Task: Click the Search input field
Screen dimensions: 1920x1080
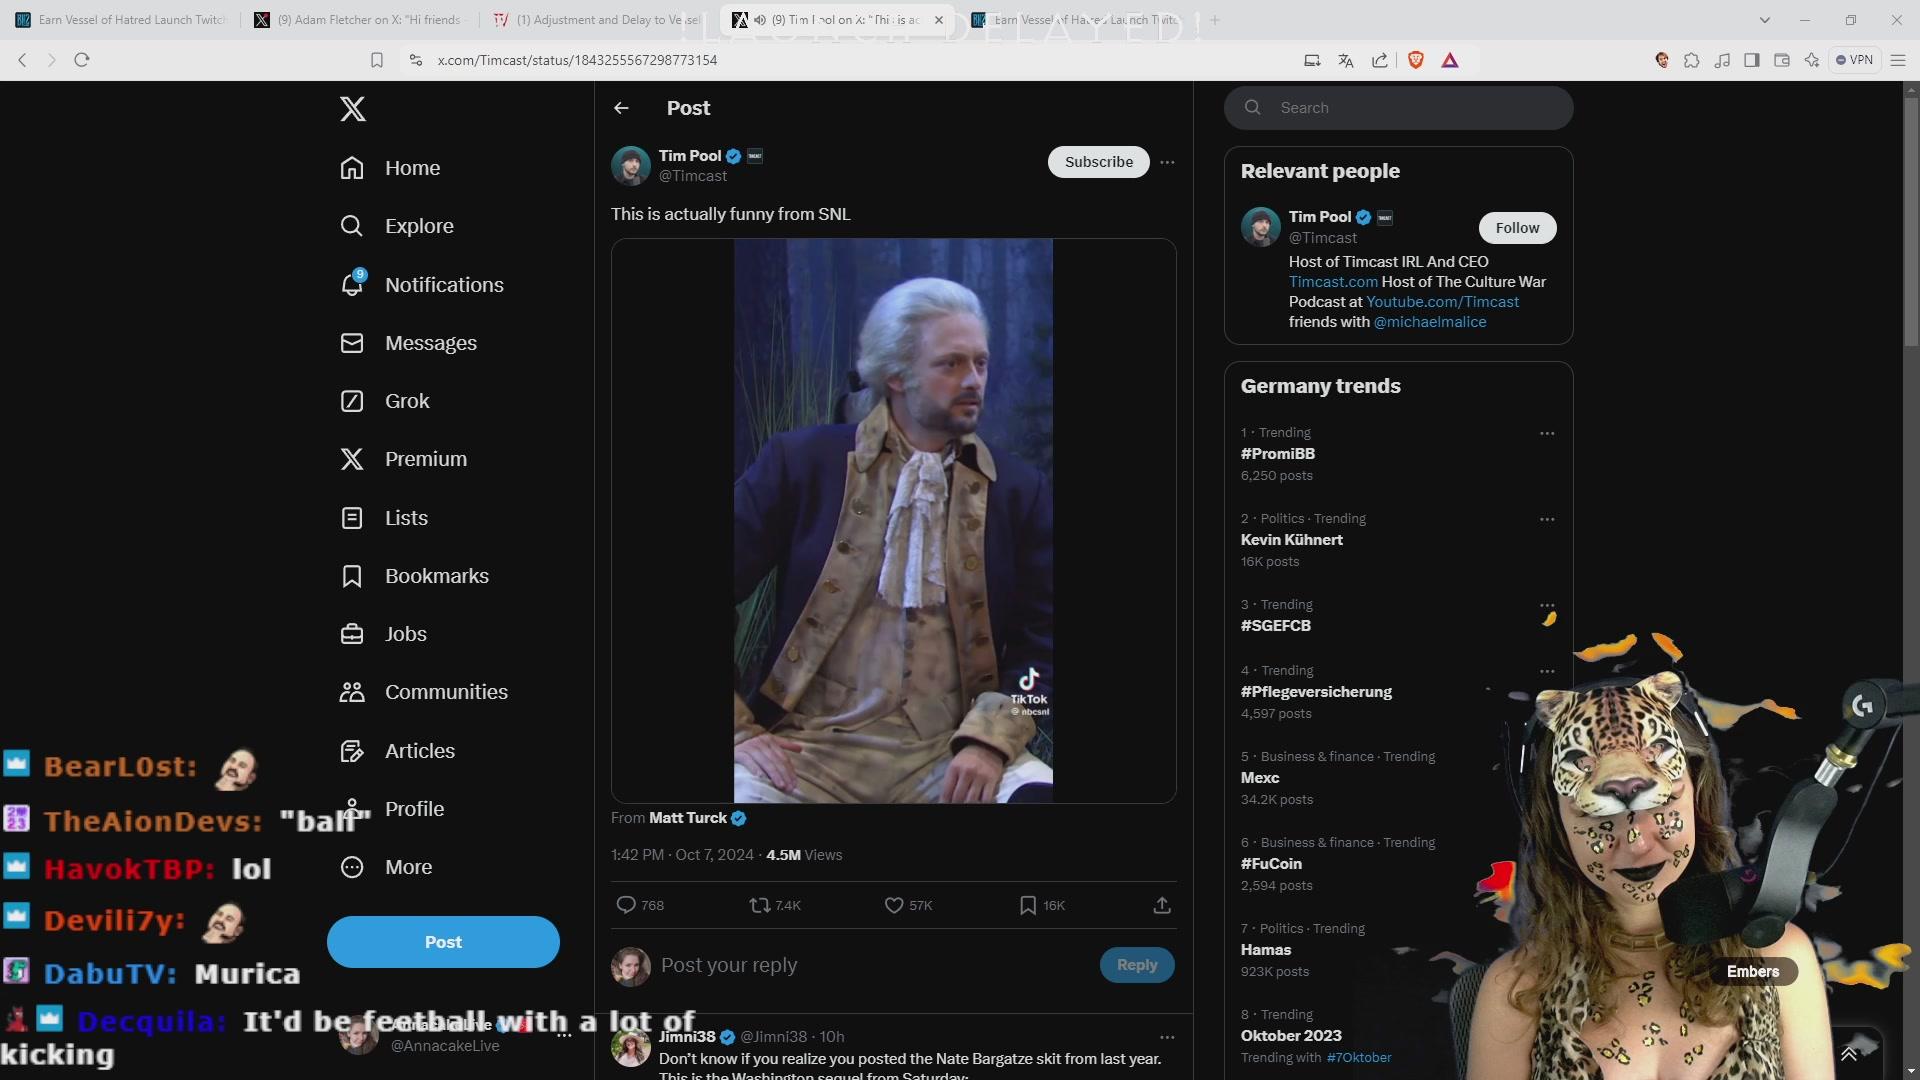Action: (1398, 108)
